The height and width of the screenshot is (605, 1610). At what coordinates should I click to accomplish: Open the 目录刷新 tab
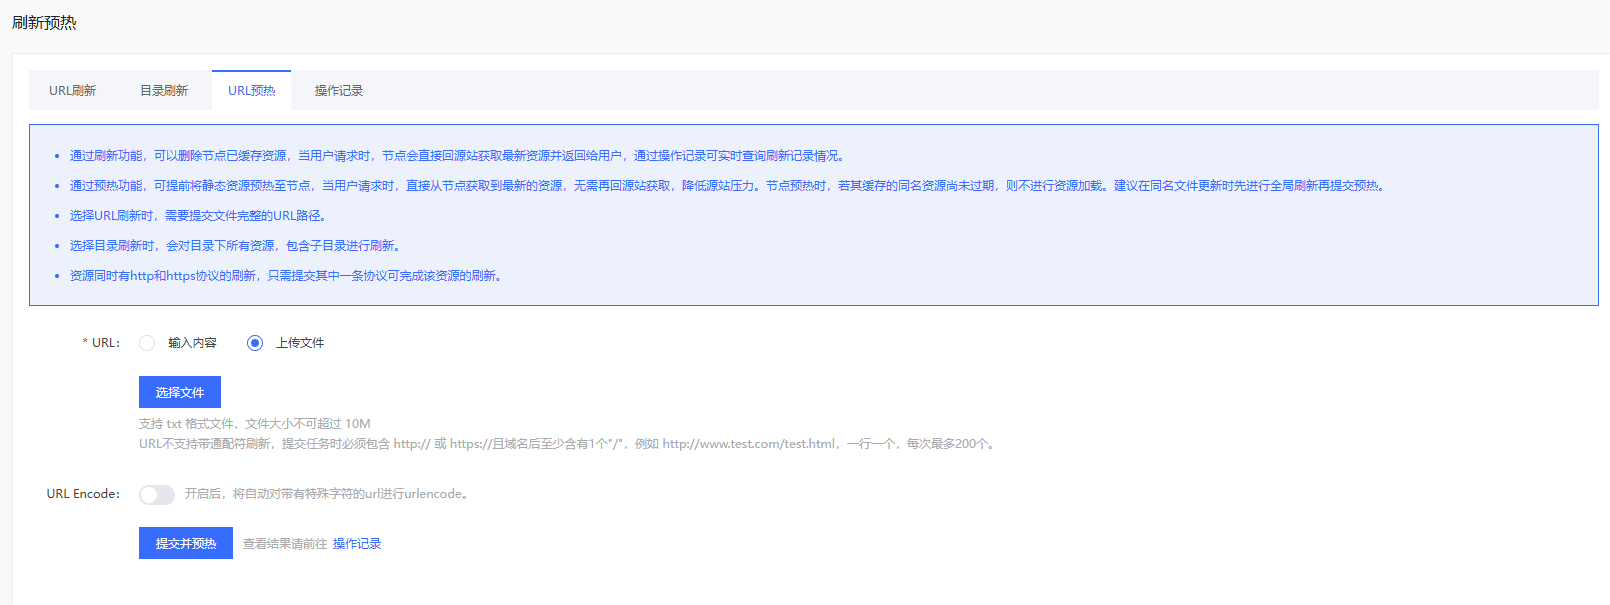coord(164,91)
